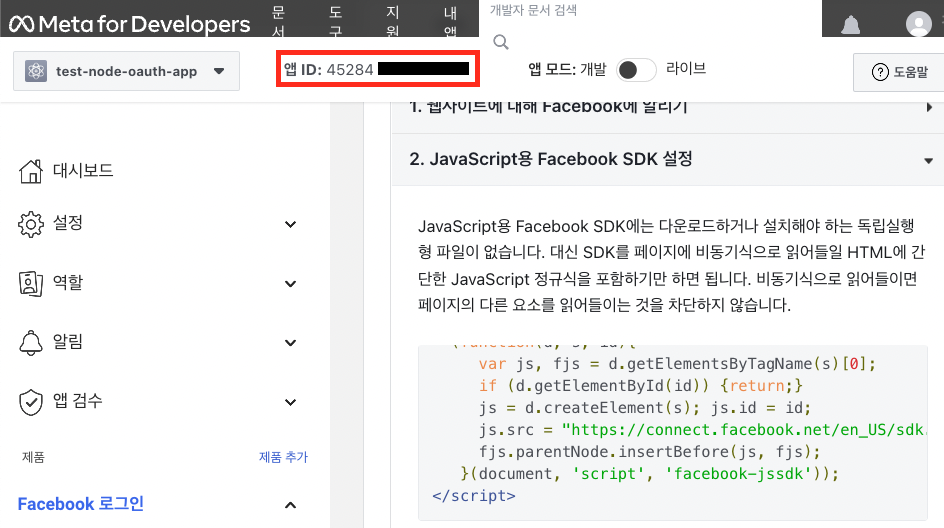Click the 앱 검수 shield icon
Viewport: 944px width, 528px height.
pyautogui.click(x=31, y=402)
